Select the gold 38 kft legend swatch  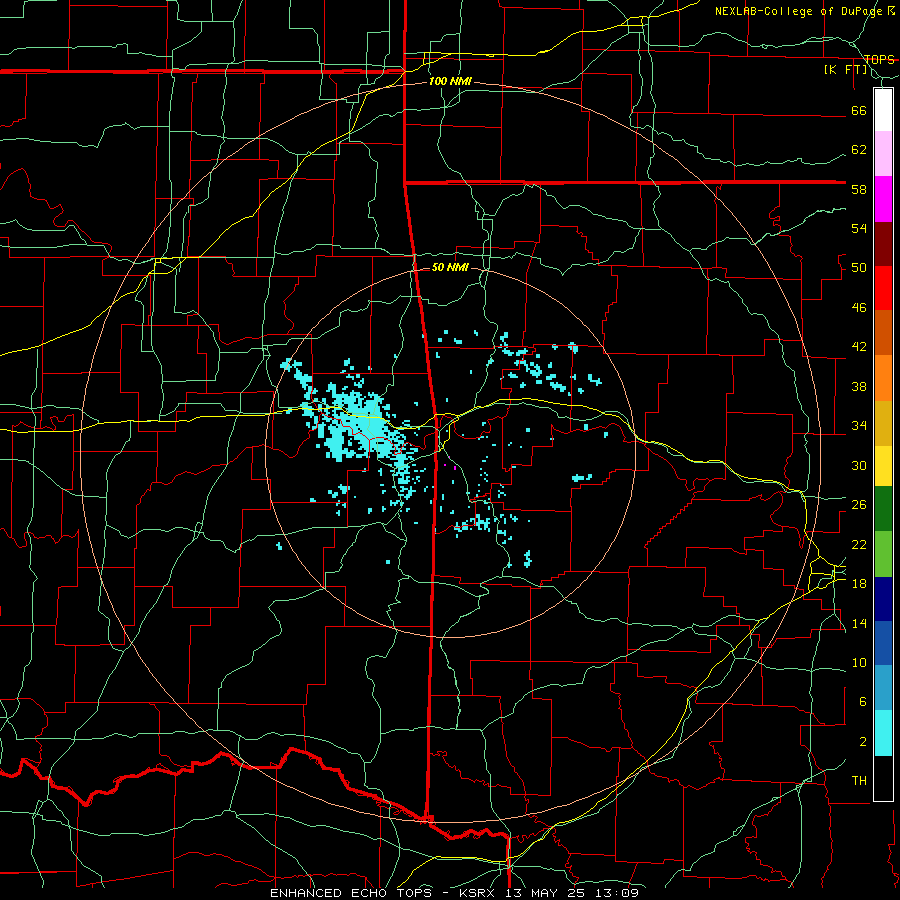(x=883, y=422)
